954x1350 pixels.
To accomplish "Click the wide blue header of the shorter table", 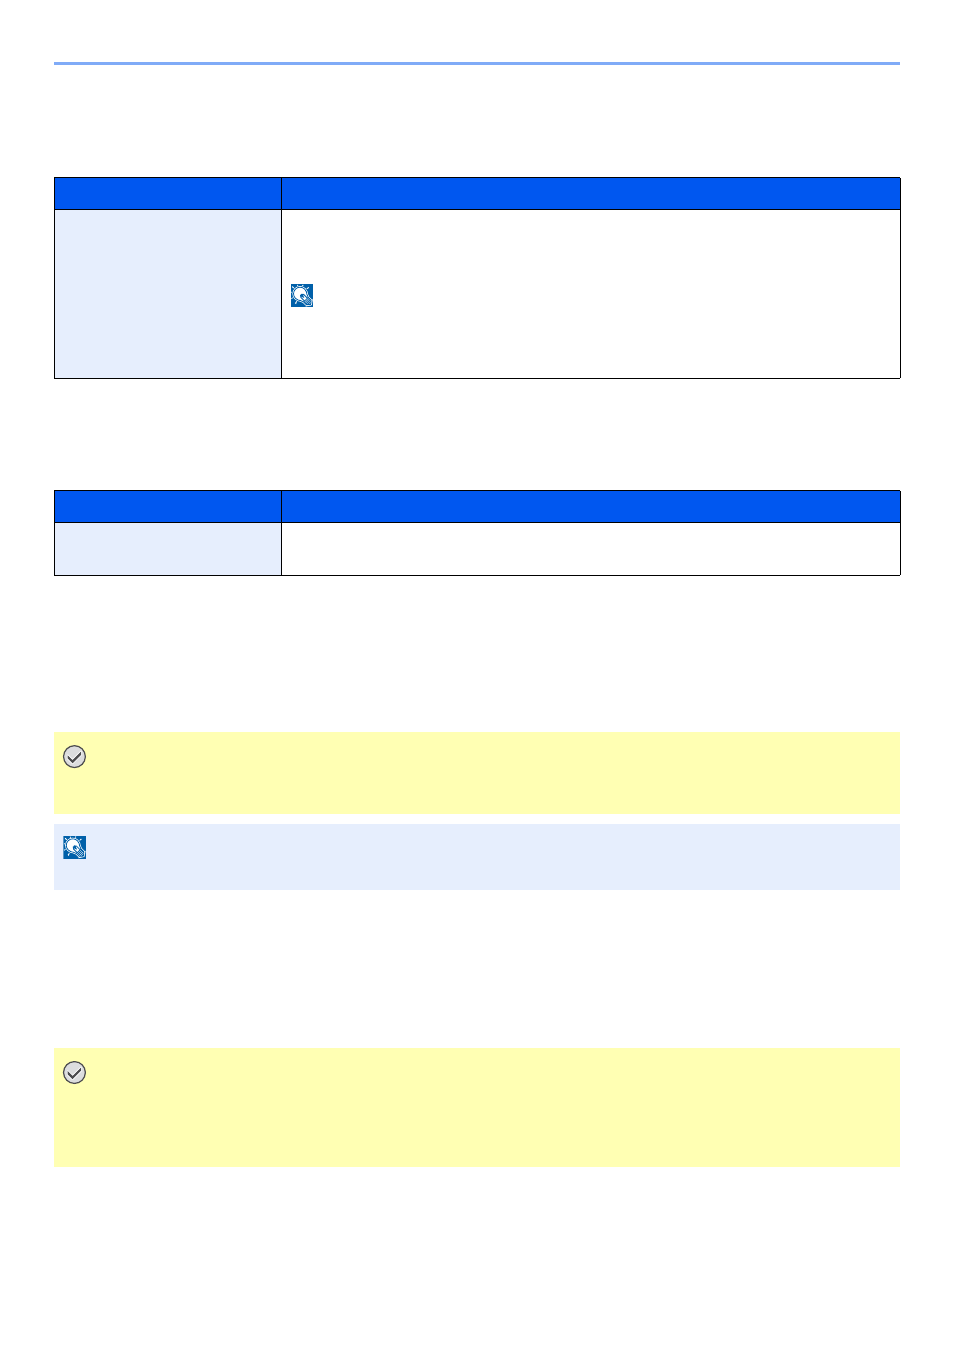I will pos(591,507).
